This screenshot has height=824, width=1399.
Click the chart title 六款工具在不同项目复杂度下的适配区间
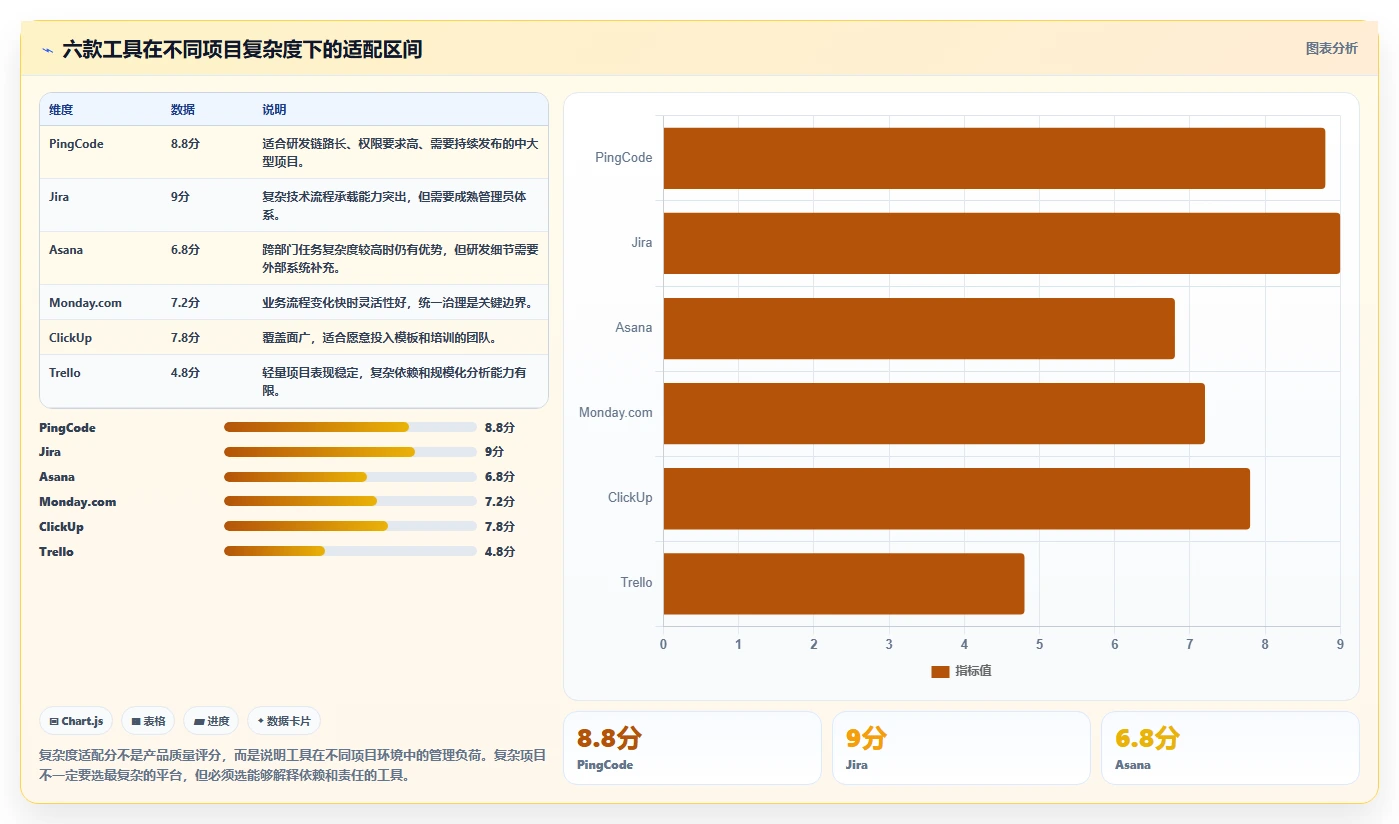pos(242,49)
